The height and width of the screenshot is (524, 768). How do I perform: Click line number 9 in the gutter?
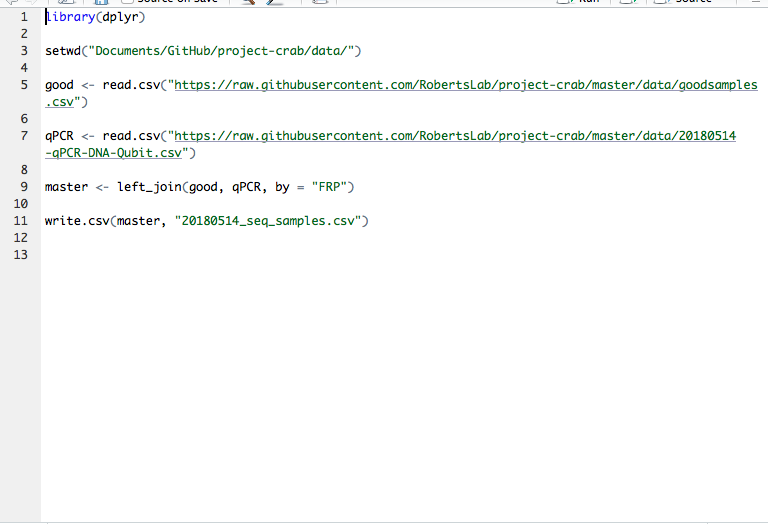tap(23, 187)
